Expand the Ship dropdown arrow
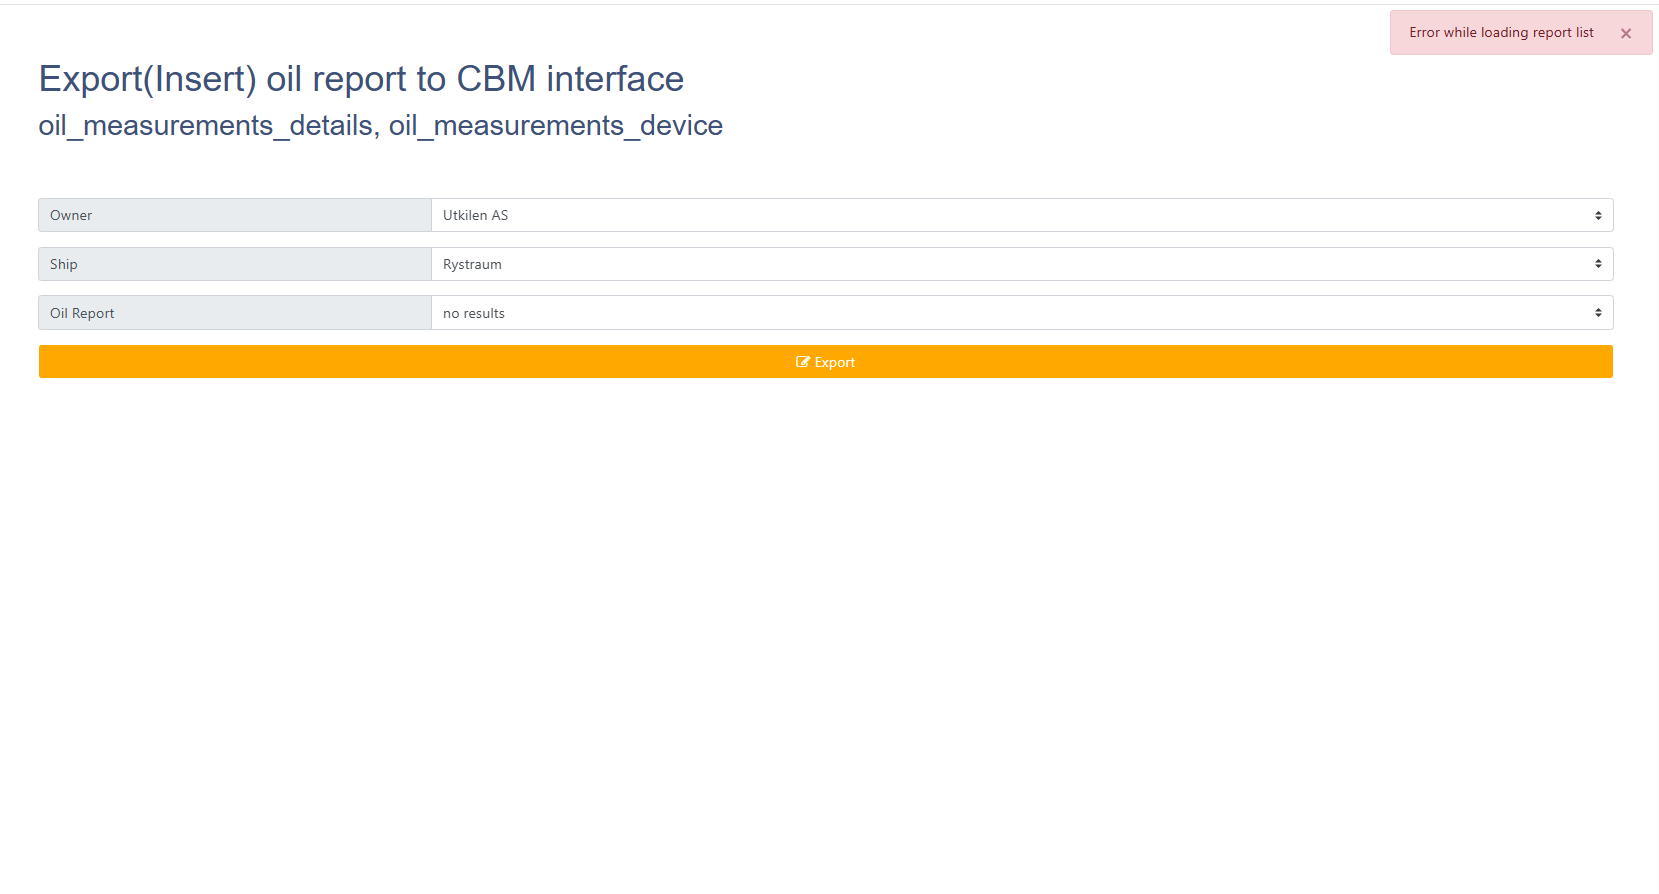The height and width of the screenshot is (894, 1659). coord(1597,265)
